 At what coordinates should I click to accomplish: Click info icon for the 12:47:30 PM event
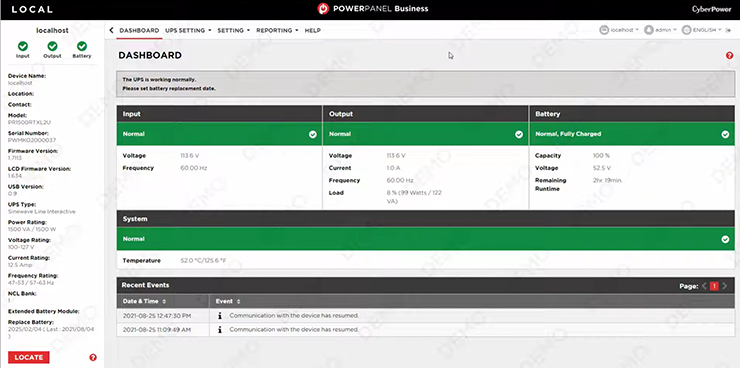pyautogui.click(x=220, y=316)
